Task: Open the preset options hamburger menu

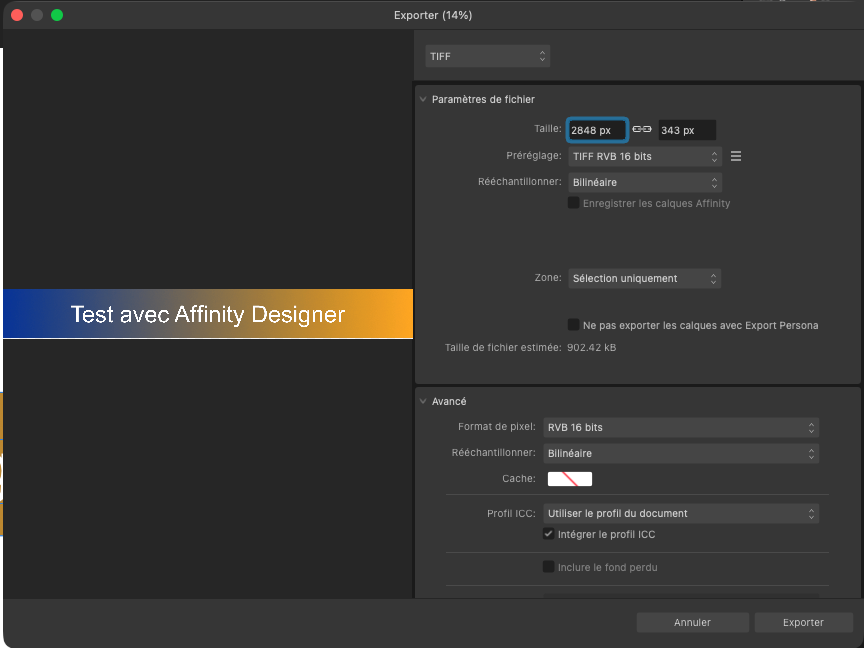Action: [x=736, y=156]
